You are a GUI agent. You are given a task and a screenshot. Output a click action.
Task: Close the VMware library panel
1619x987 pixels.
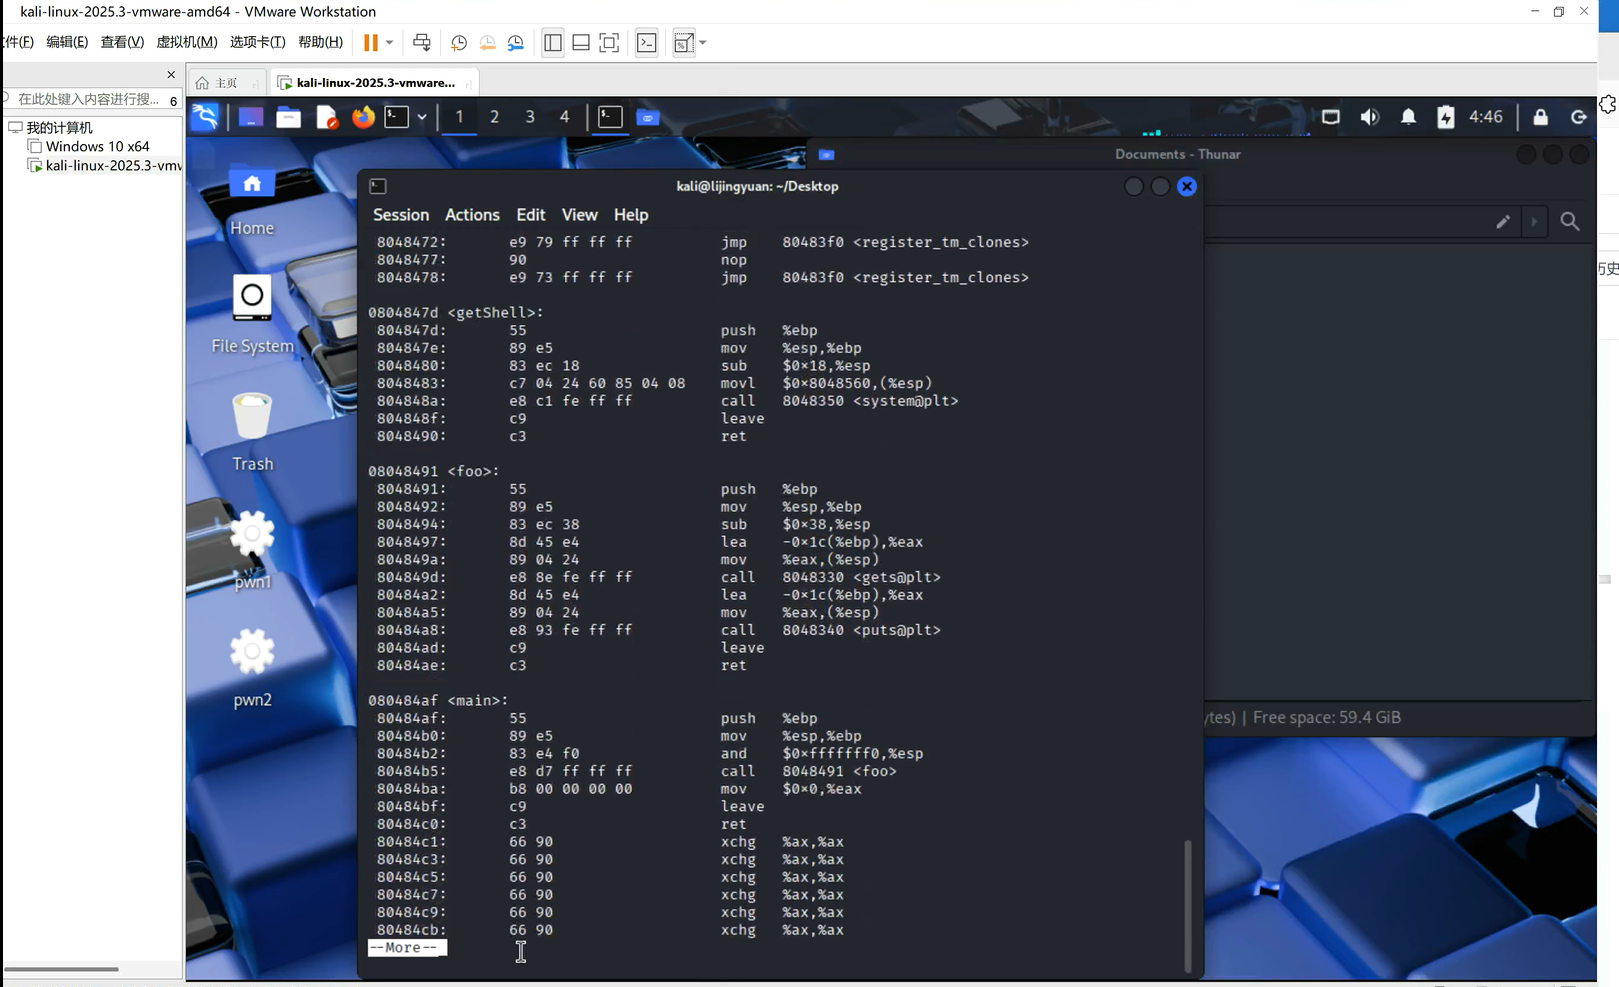[x=171, y=75]
